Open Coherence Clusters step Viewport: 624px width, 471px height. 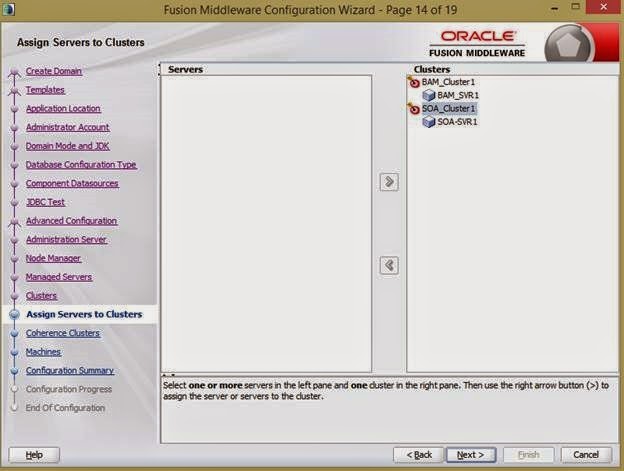(63, 333)
